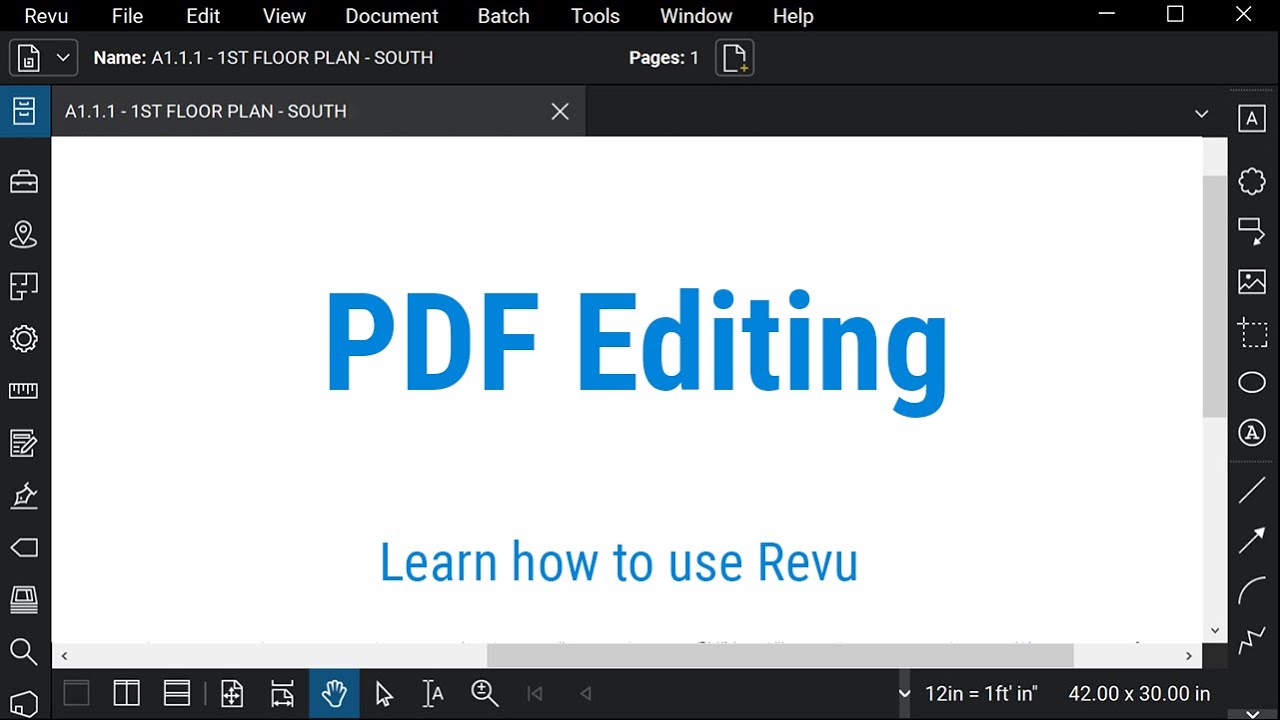Activate the Select Text tool
The image size is (1280, 720).
point(433,693)
